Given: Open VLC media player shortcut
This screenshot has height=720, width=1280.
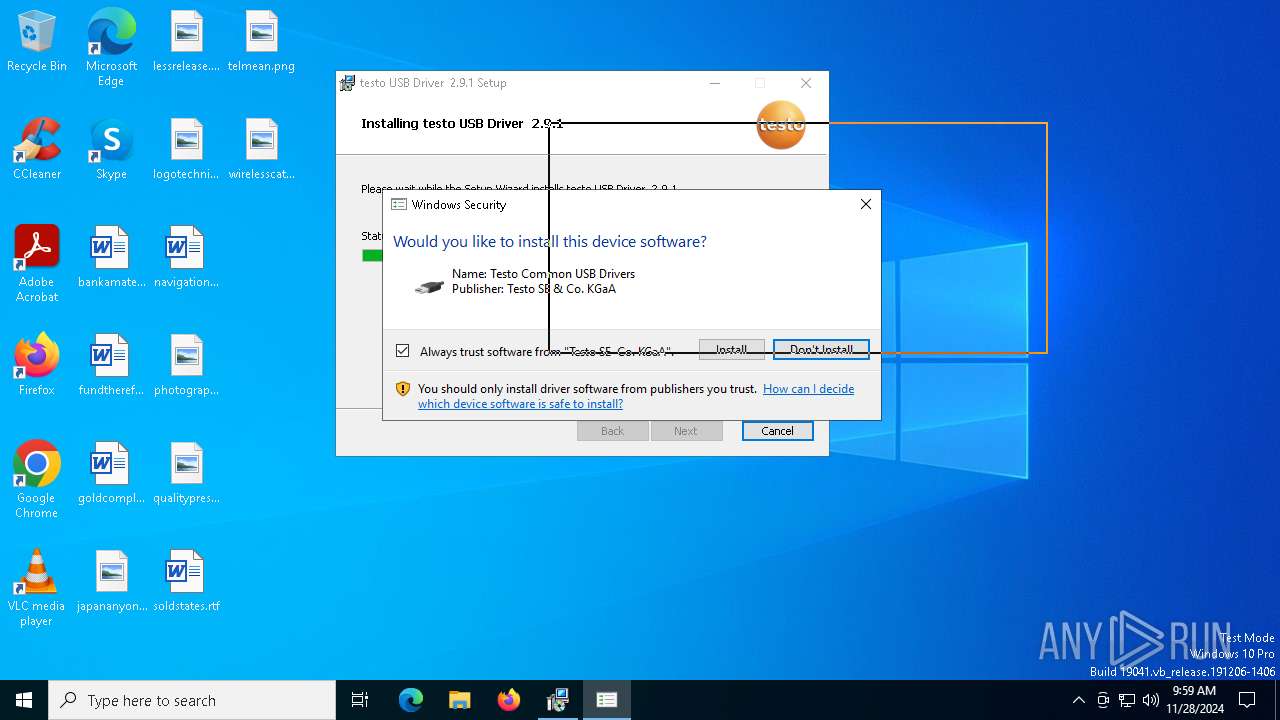Looking at the screenshot, I should (x=37, y=588).
